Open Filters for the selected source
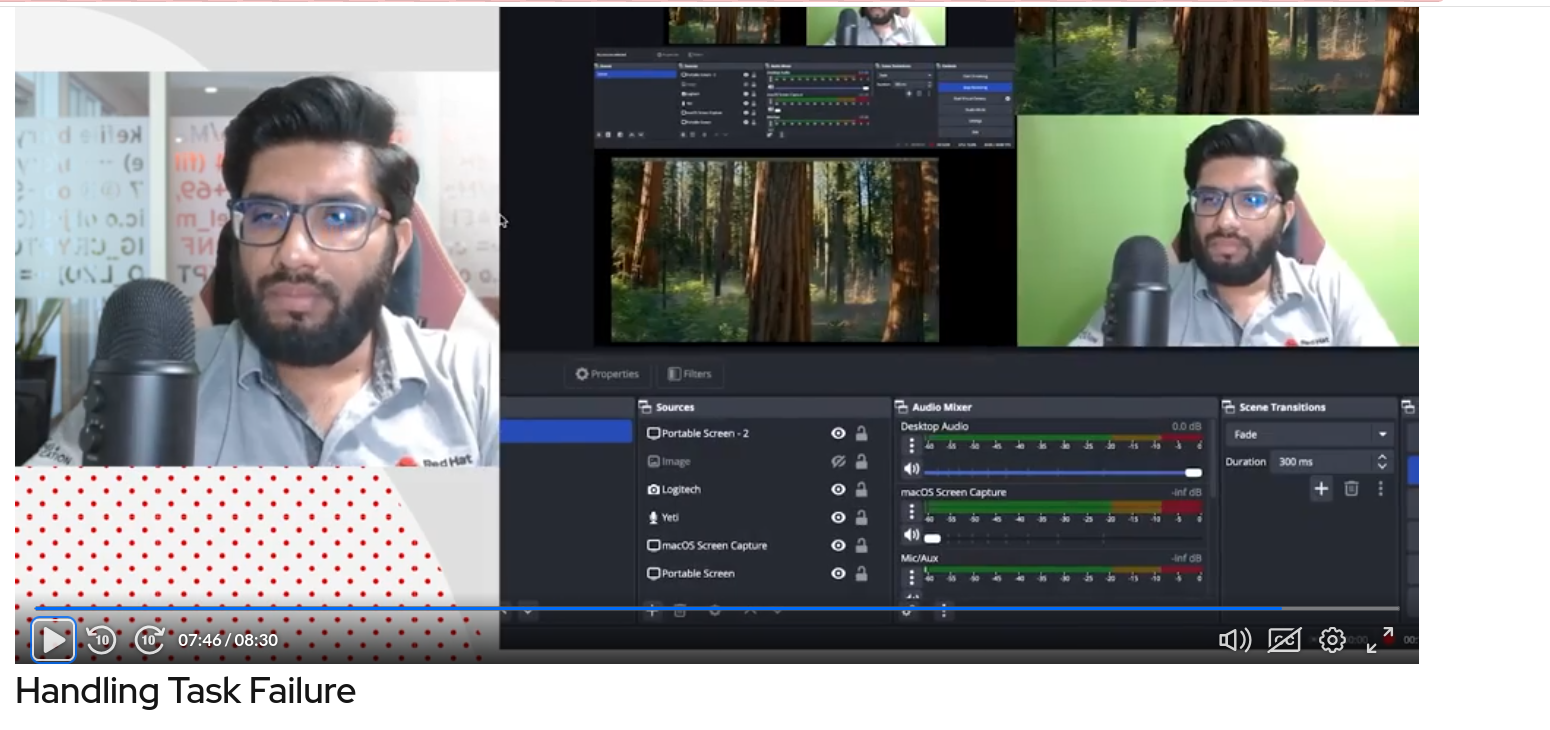This screenshot has width=1550, height=730. 689,374
